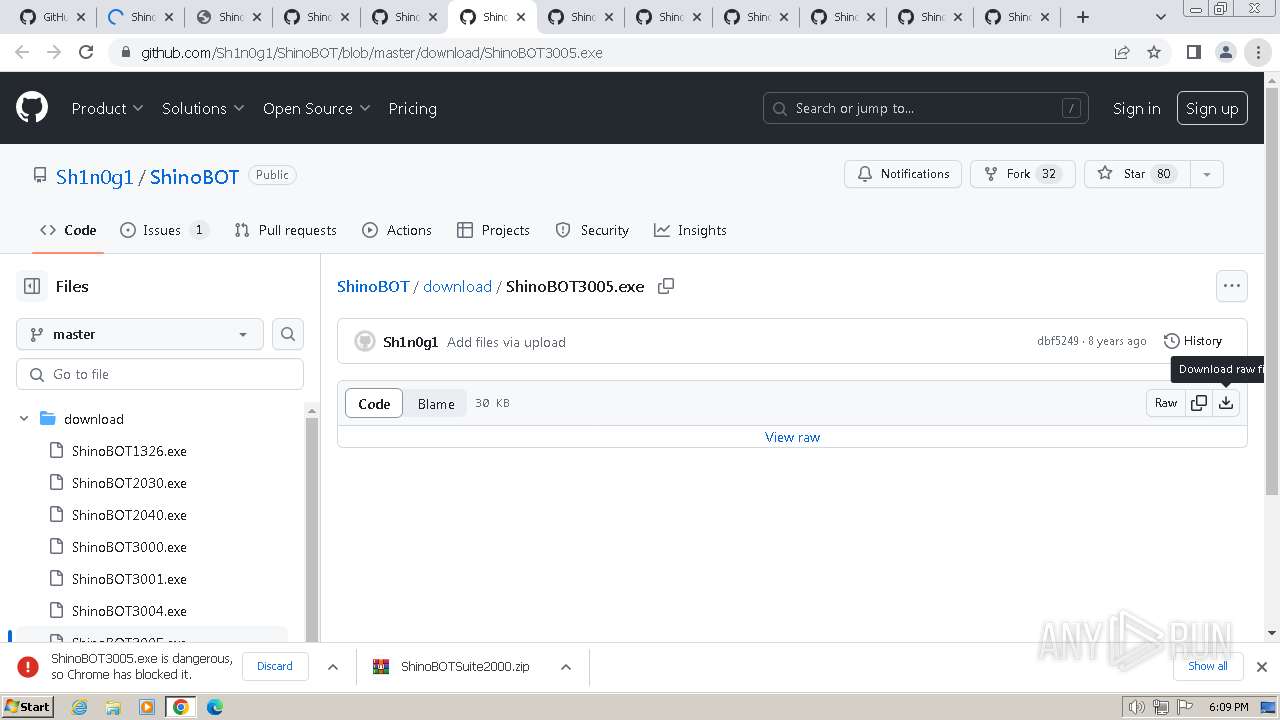This screenshot has width=1280, height=720.
Task: Share this page icon in address bar
Action: [1122, 53]
